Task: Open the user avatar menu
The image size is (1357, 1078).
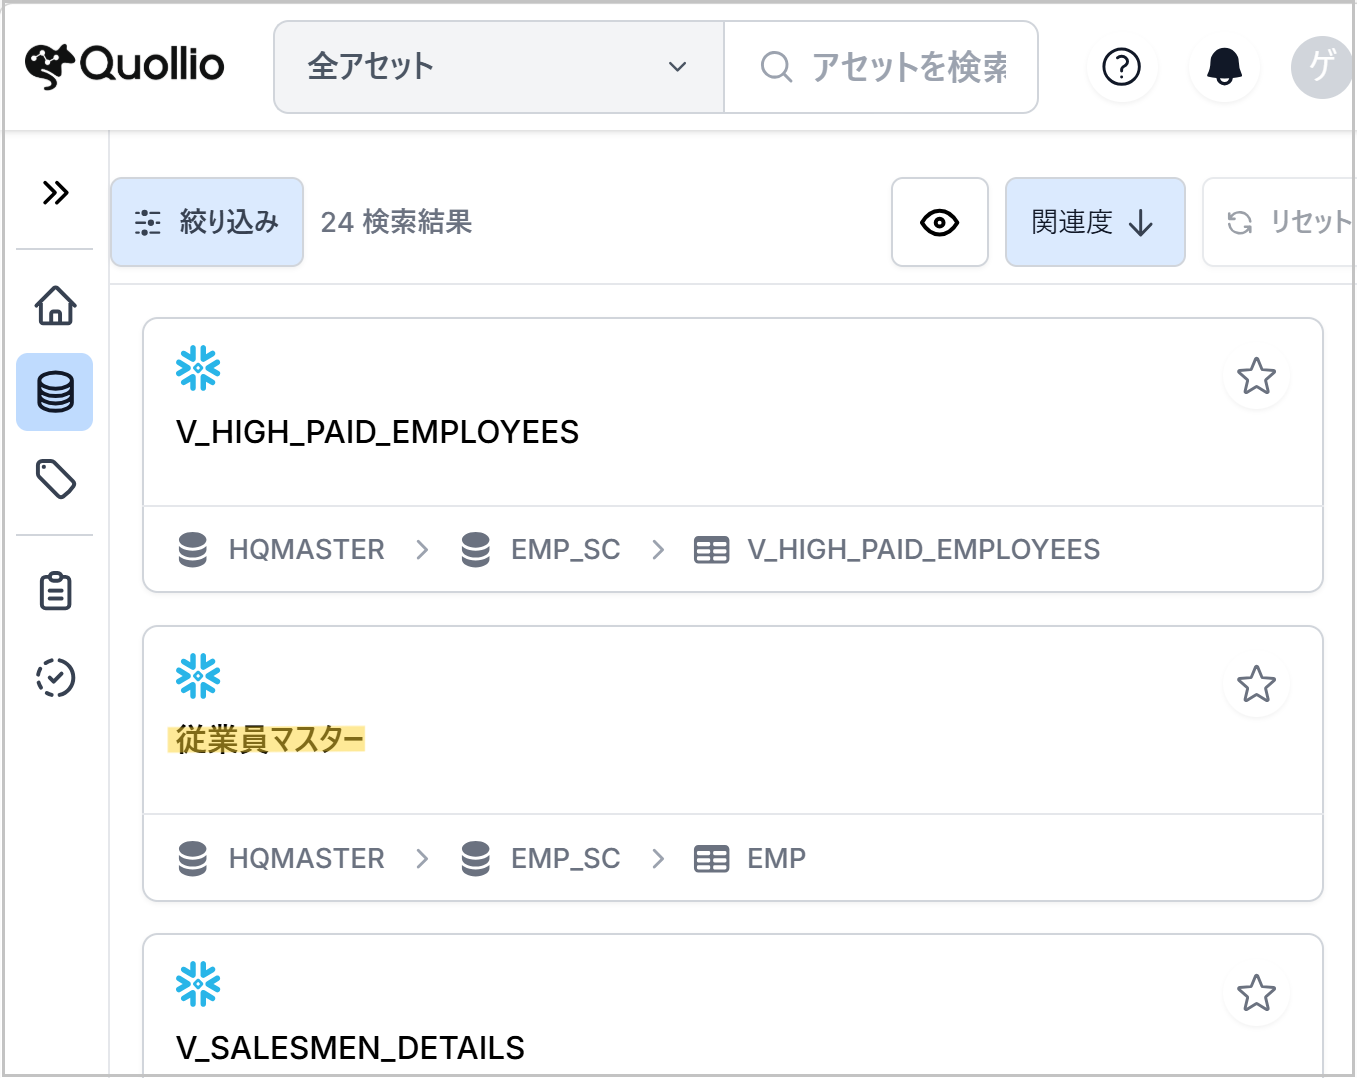Action: [x=1323, y=67]
